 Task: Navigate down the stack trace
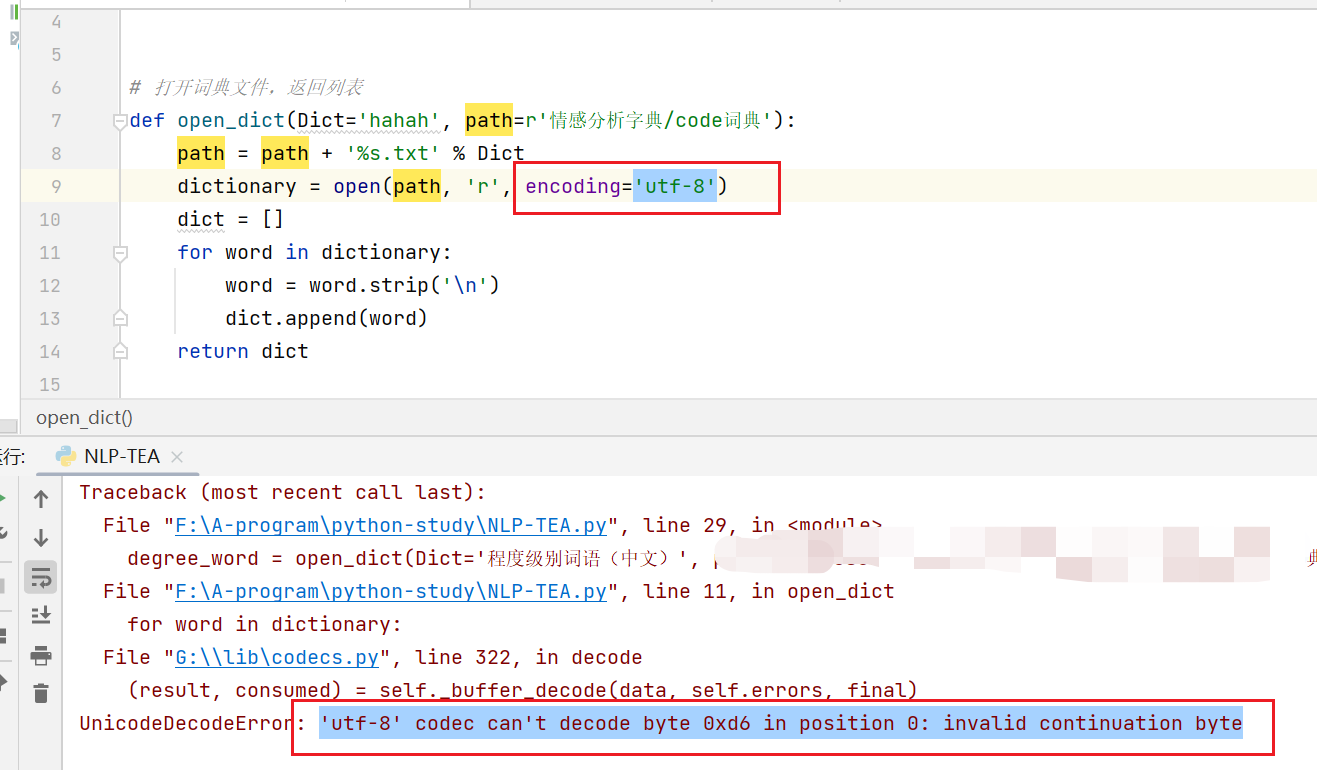[40, 537]
